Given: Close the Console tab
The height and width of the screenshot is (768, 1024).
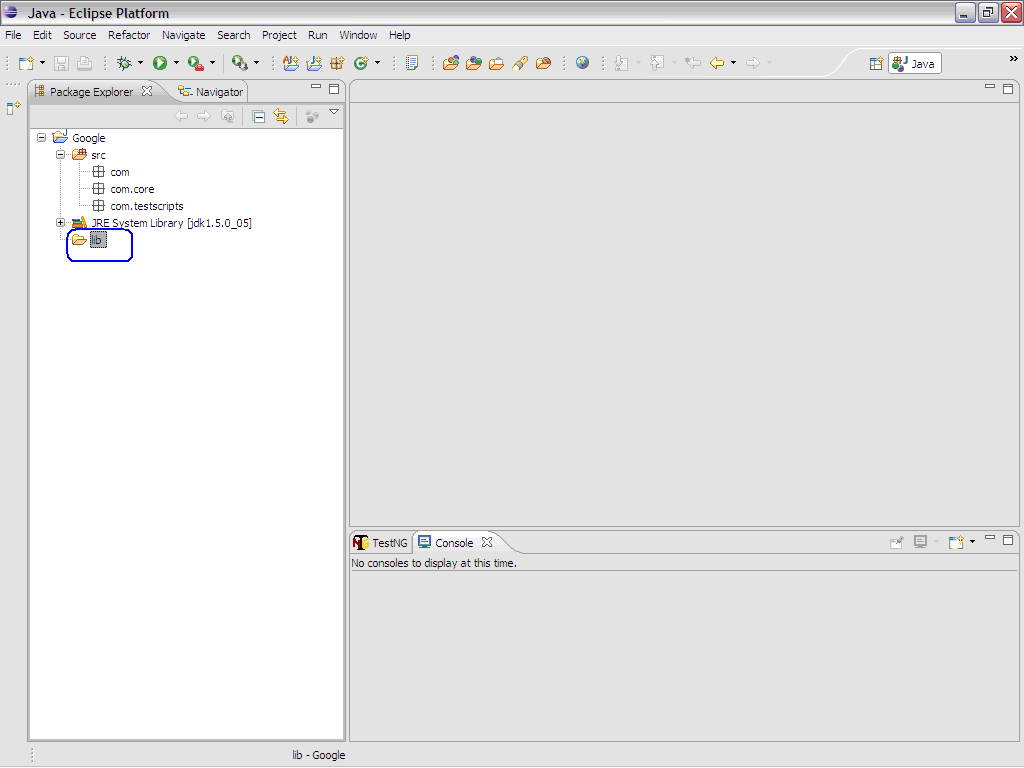Looking at the screenshot, I should point(487,542).
